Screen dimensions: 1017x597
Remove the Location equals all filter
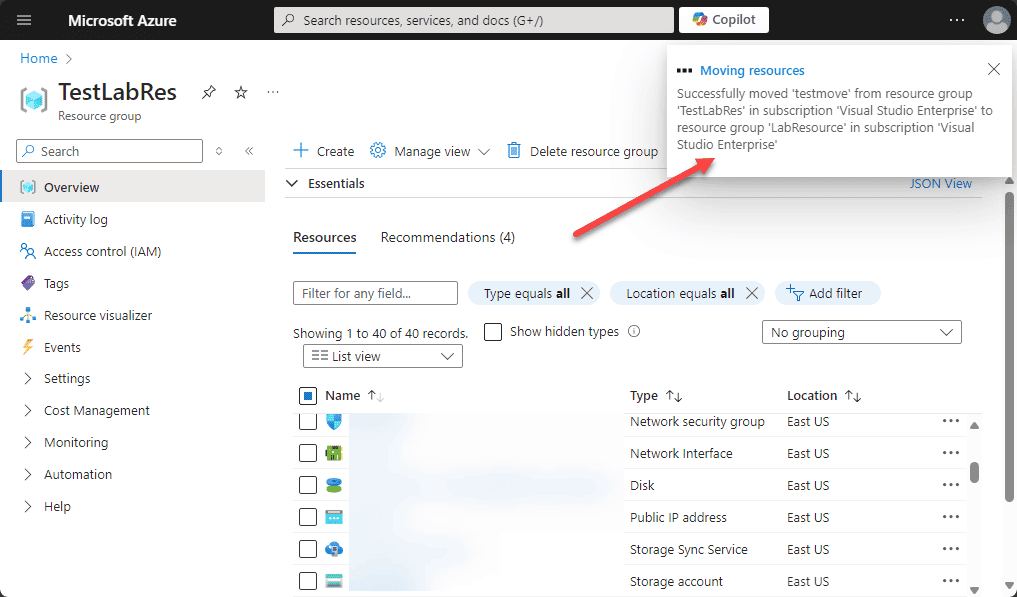[752, 293]
